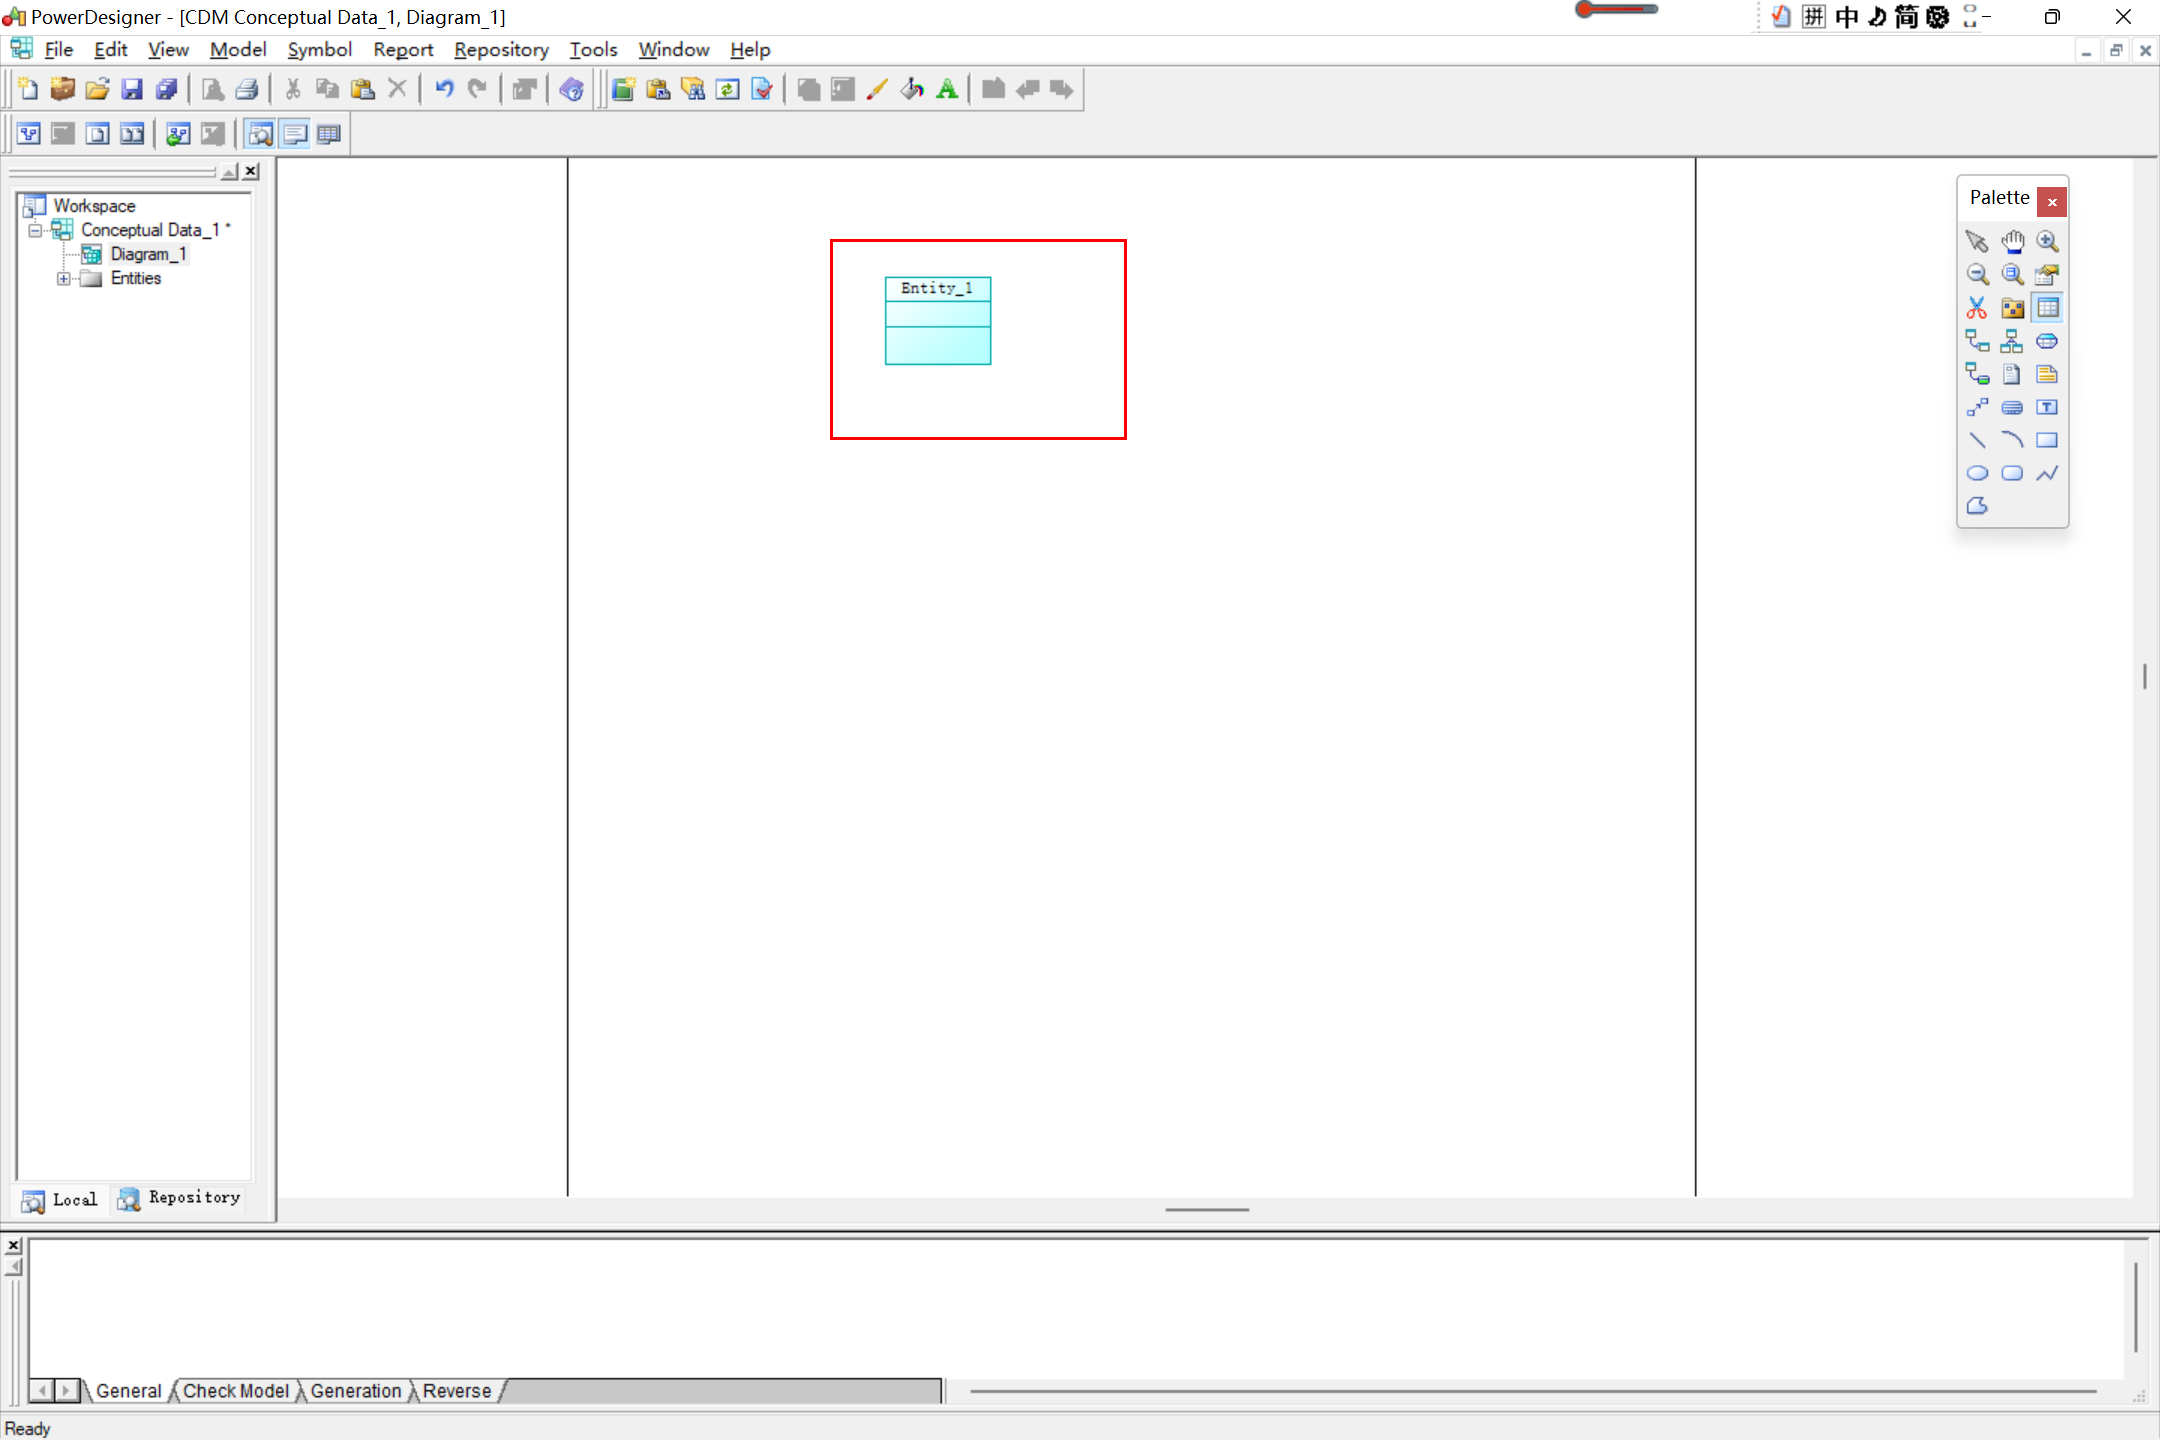Image resolution: width=2160 pixels, height=1440 pixels.
Task: Save the model with floppy icon
Action: click(131, 89)
